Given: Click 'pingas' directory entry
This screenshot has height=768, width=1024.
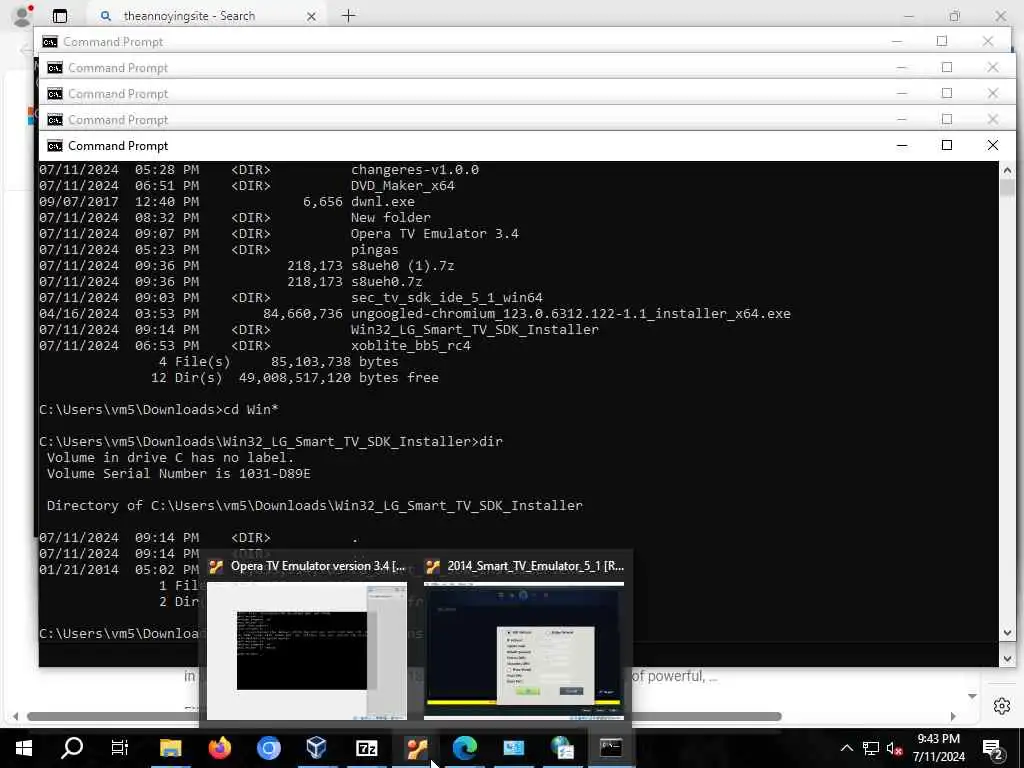Looking at the screenshot, I should (x=374, y=250).
